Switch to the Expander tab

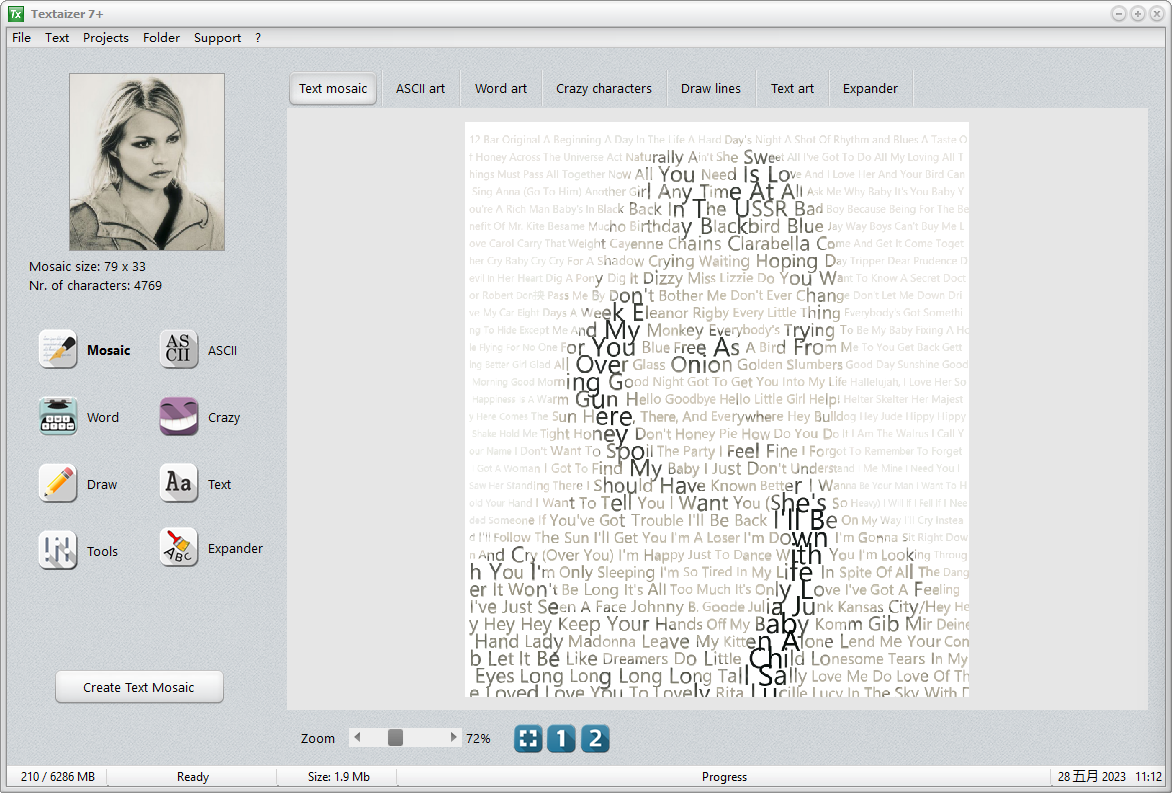pyautogui.click(x=870, y=88)
